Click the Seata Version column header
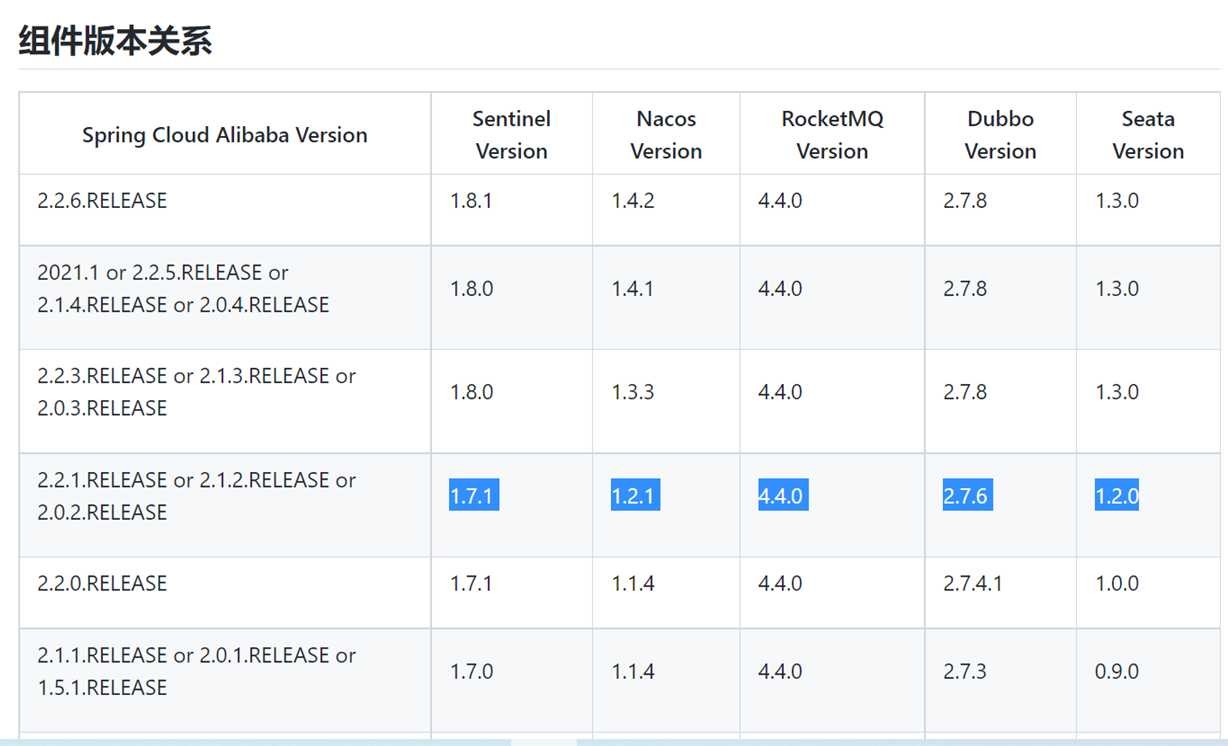The height and width of the screenshot is (746, 1228). pyautogui.click(x=1148, y=135)
